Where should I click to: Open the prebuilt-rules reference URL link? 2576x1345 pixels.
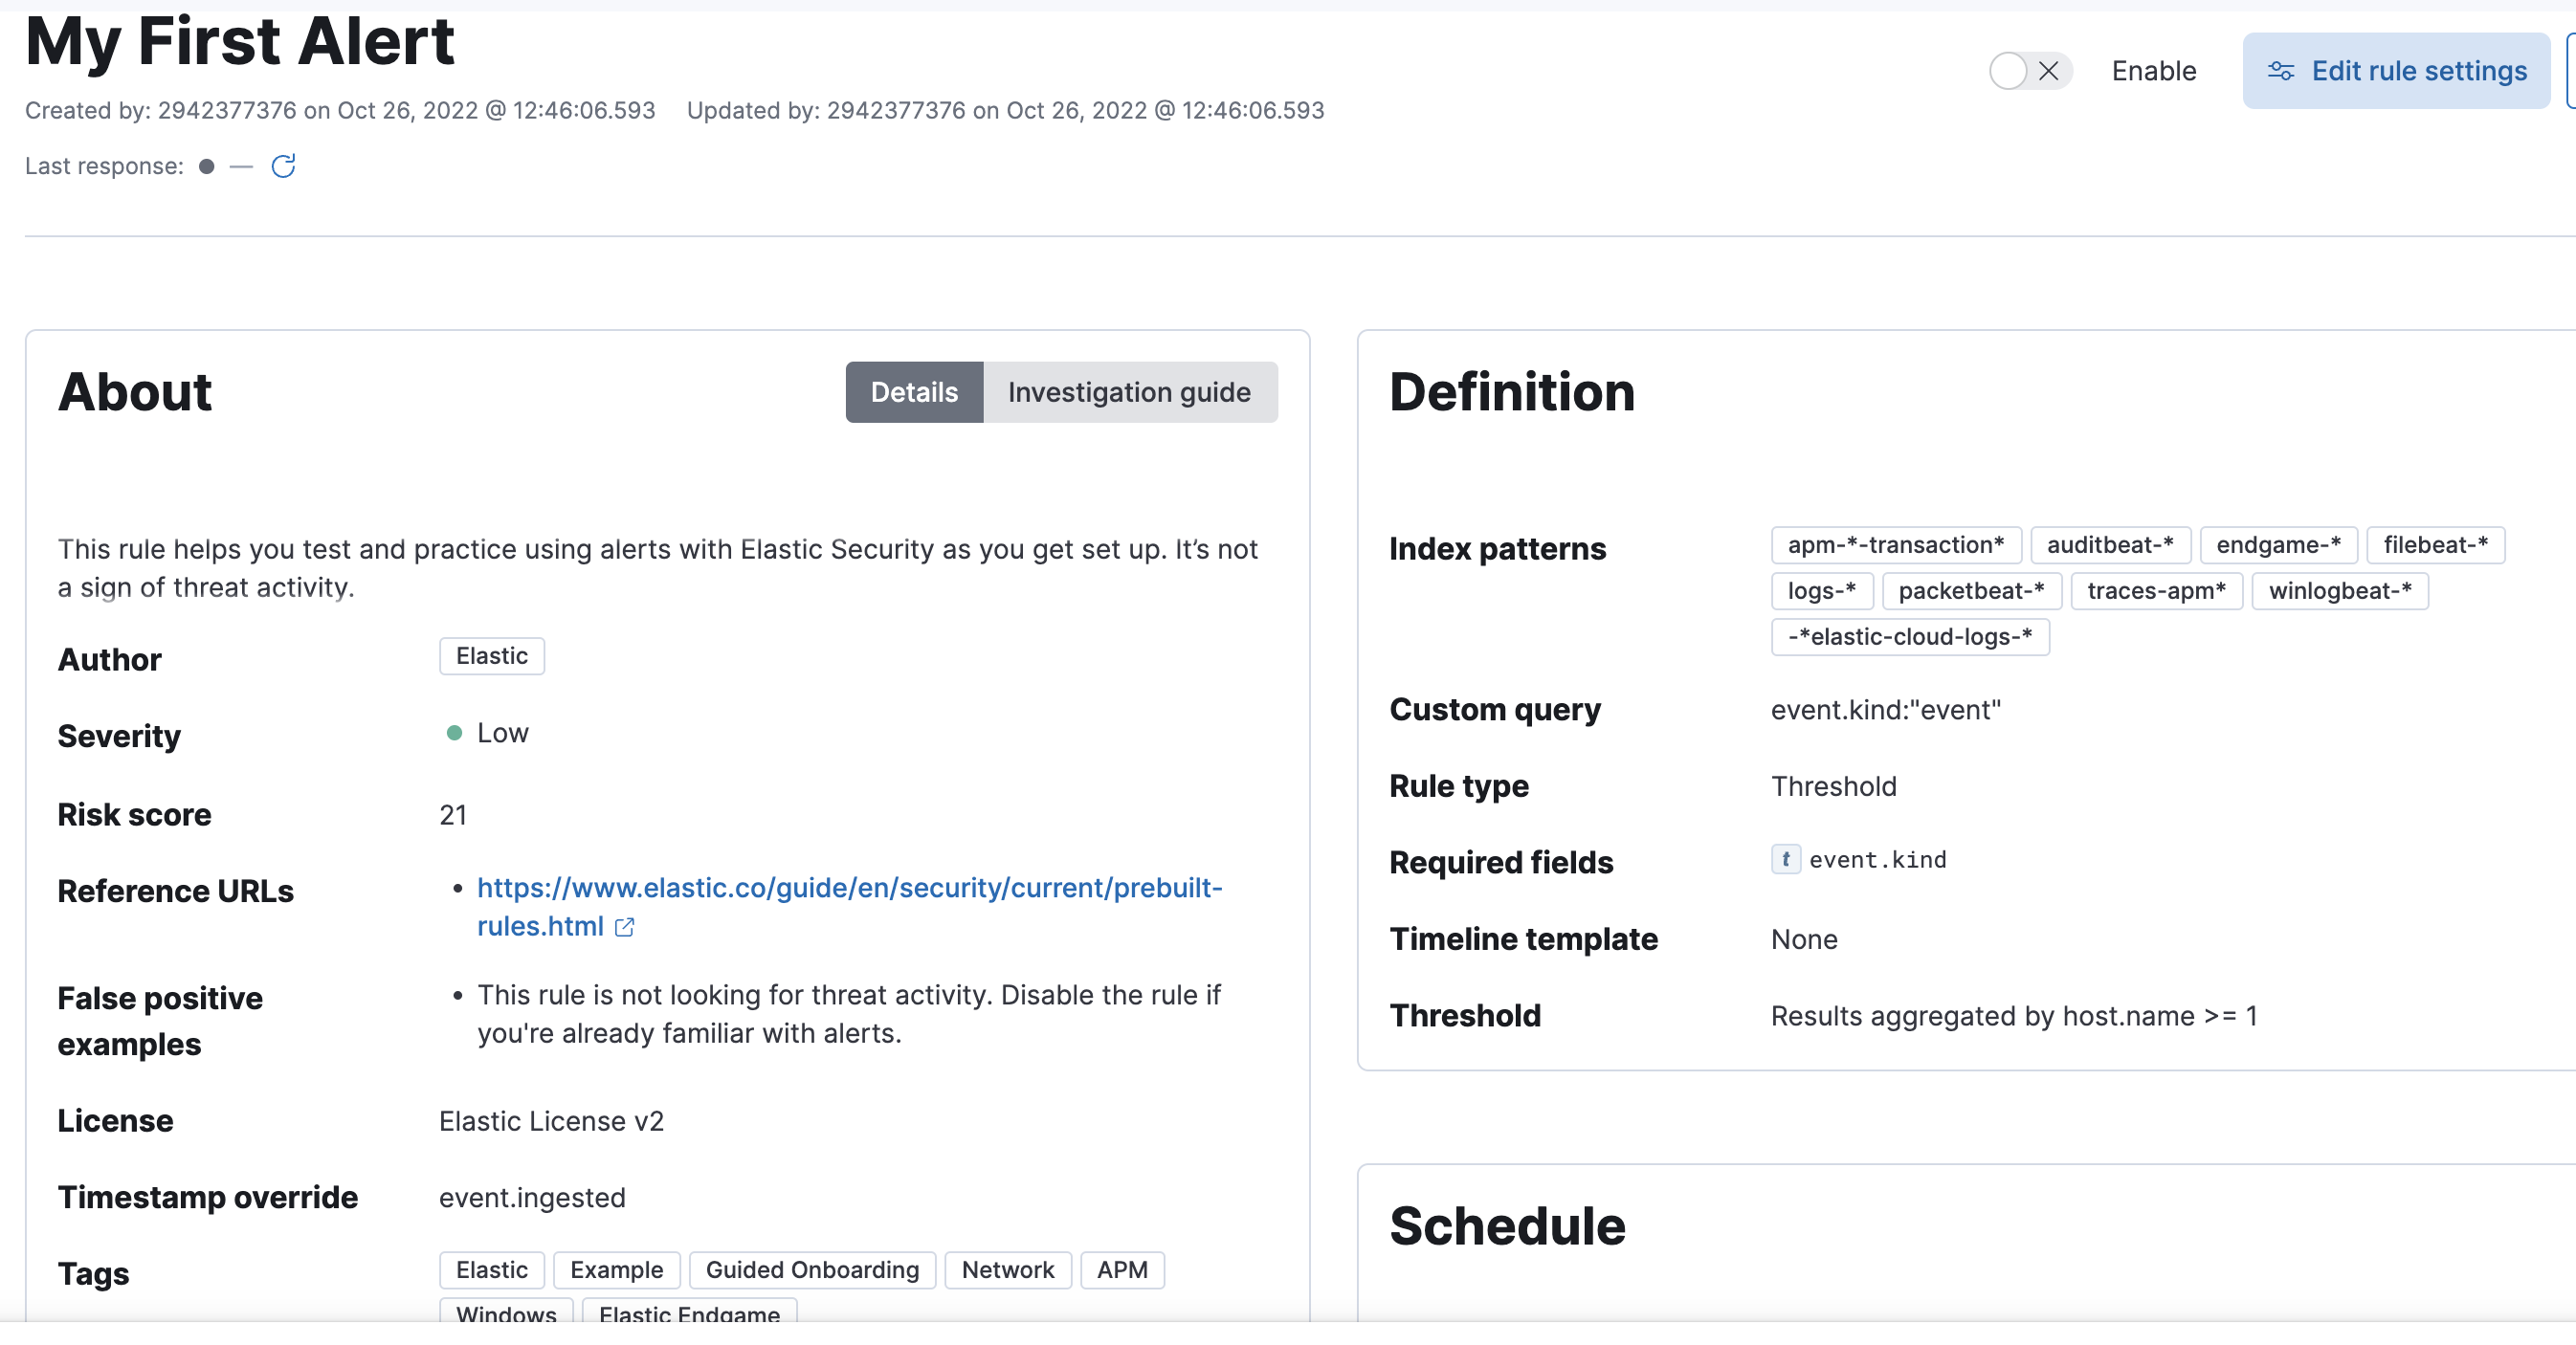pyautogui.click(x=848, y=888)
